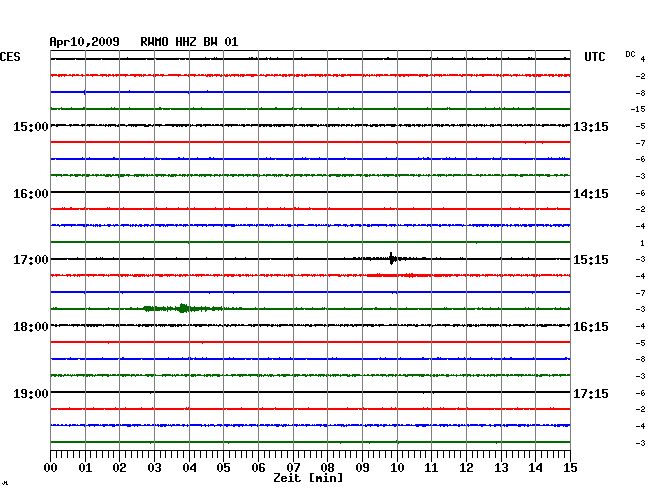The image size is (650, 494).
Task: Click the DC value 4 at top
Action: click(x=643, y=59)
